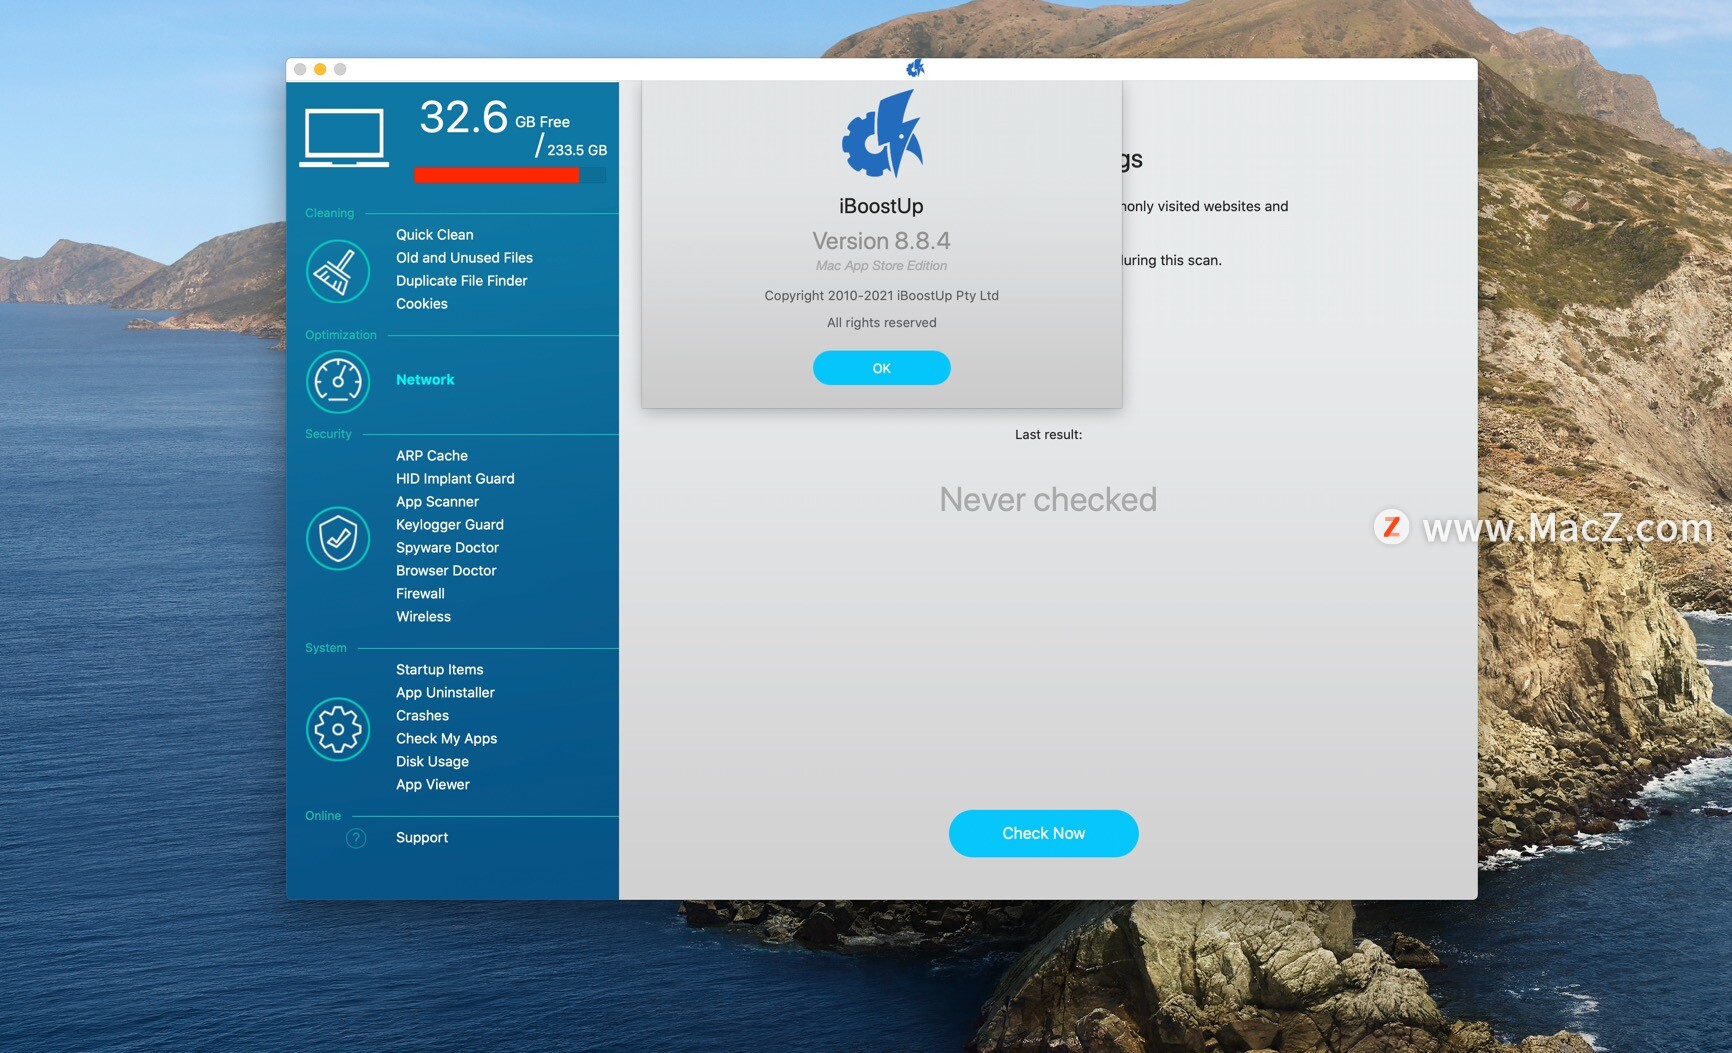Open Keylogger Guard

coord(450,525)
